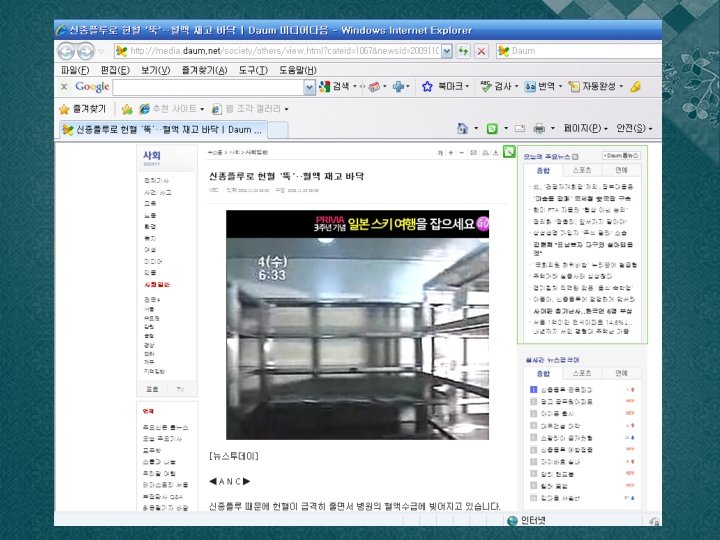This screenshot has height=540, width=720.
Task: Close the Google toolbar with its X
Action: coord(64,86)
